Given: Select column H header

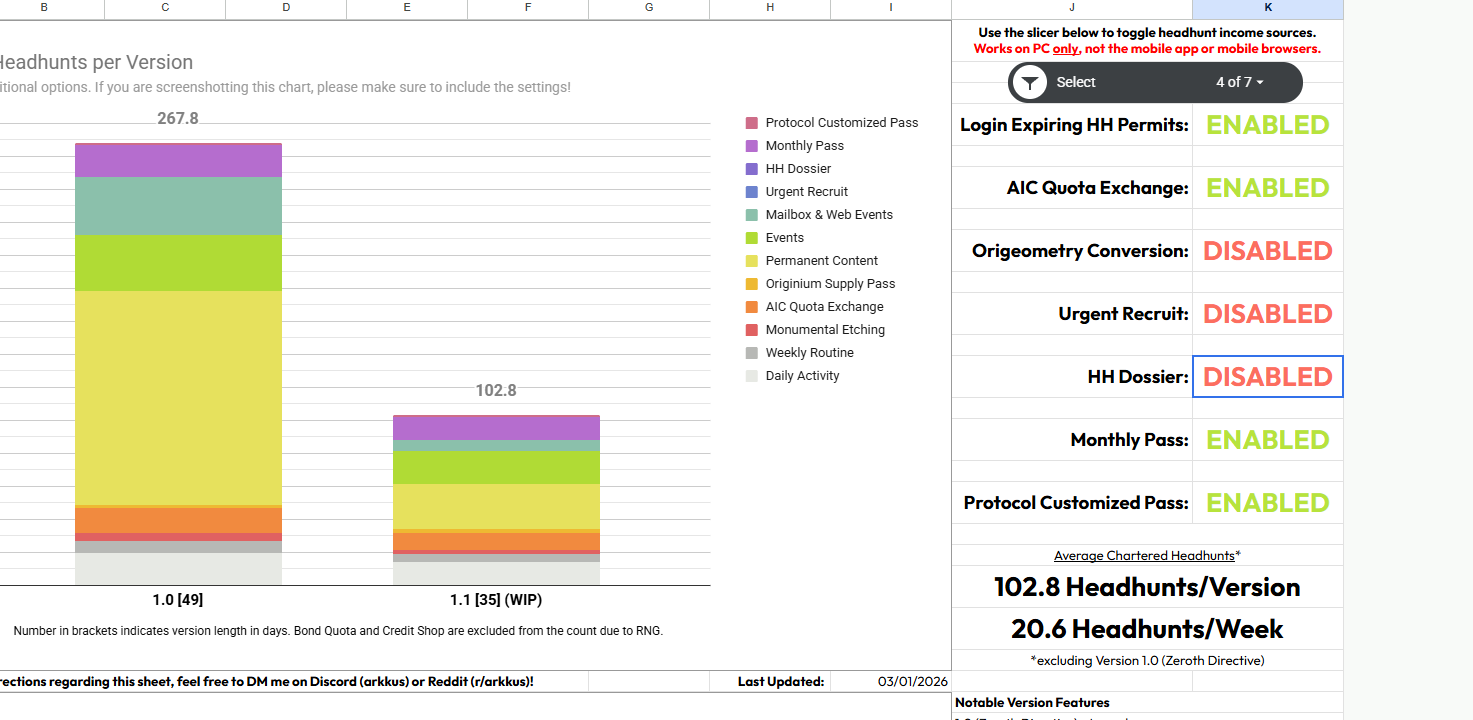Looking at the screenshot, I should coord(770,8).
